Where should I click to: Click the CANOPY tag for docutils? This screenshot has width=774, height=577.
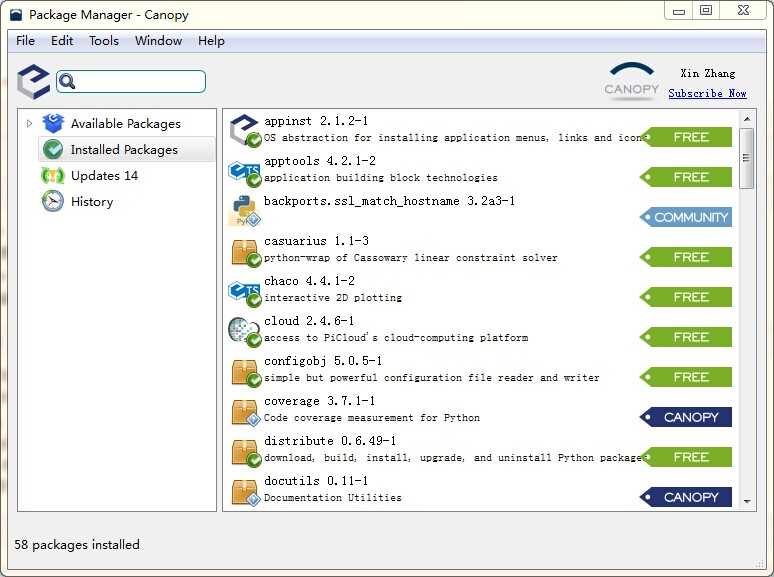686,497
